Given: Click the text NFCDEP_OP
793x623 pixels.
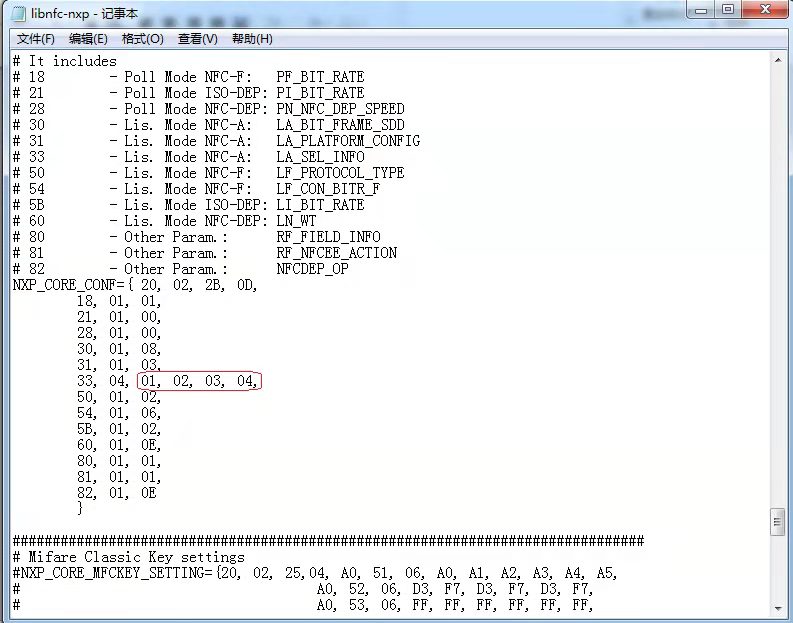Looking at the screenshot, I should (x=313, y=269).
